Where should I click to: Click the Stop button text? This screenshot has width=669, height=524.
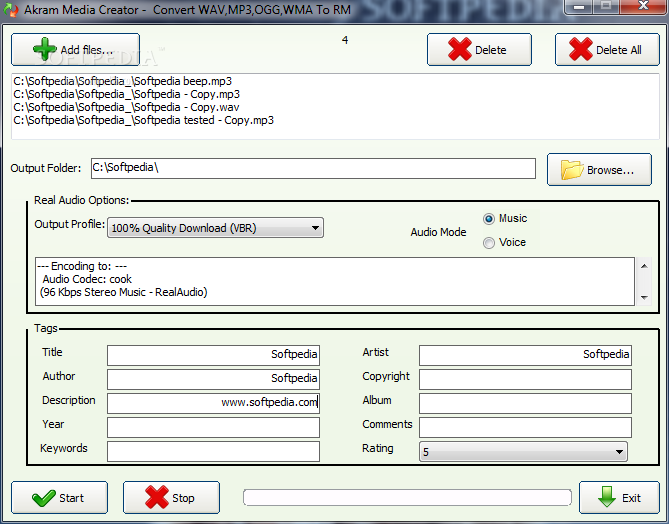click(183, 498)
